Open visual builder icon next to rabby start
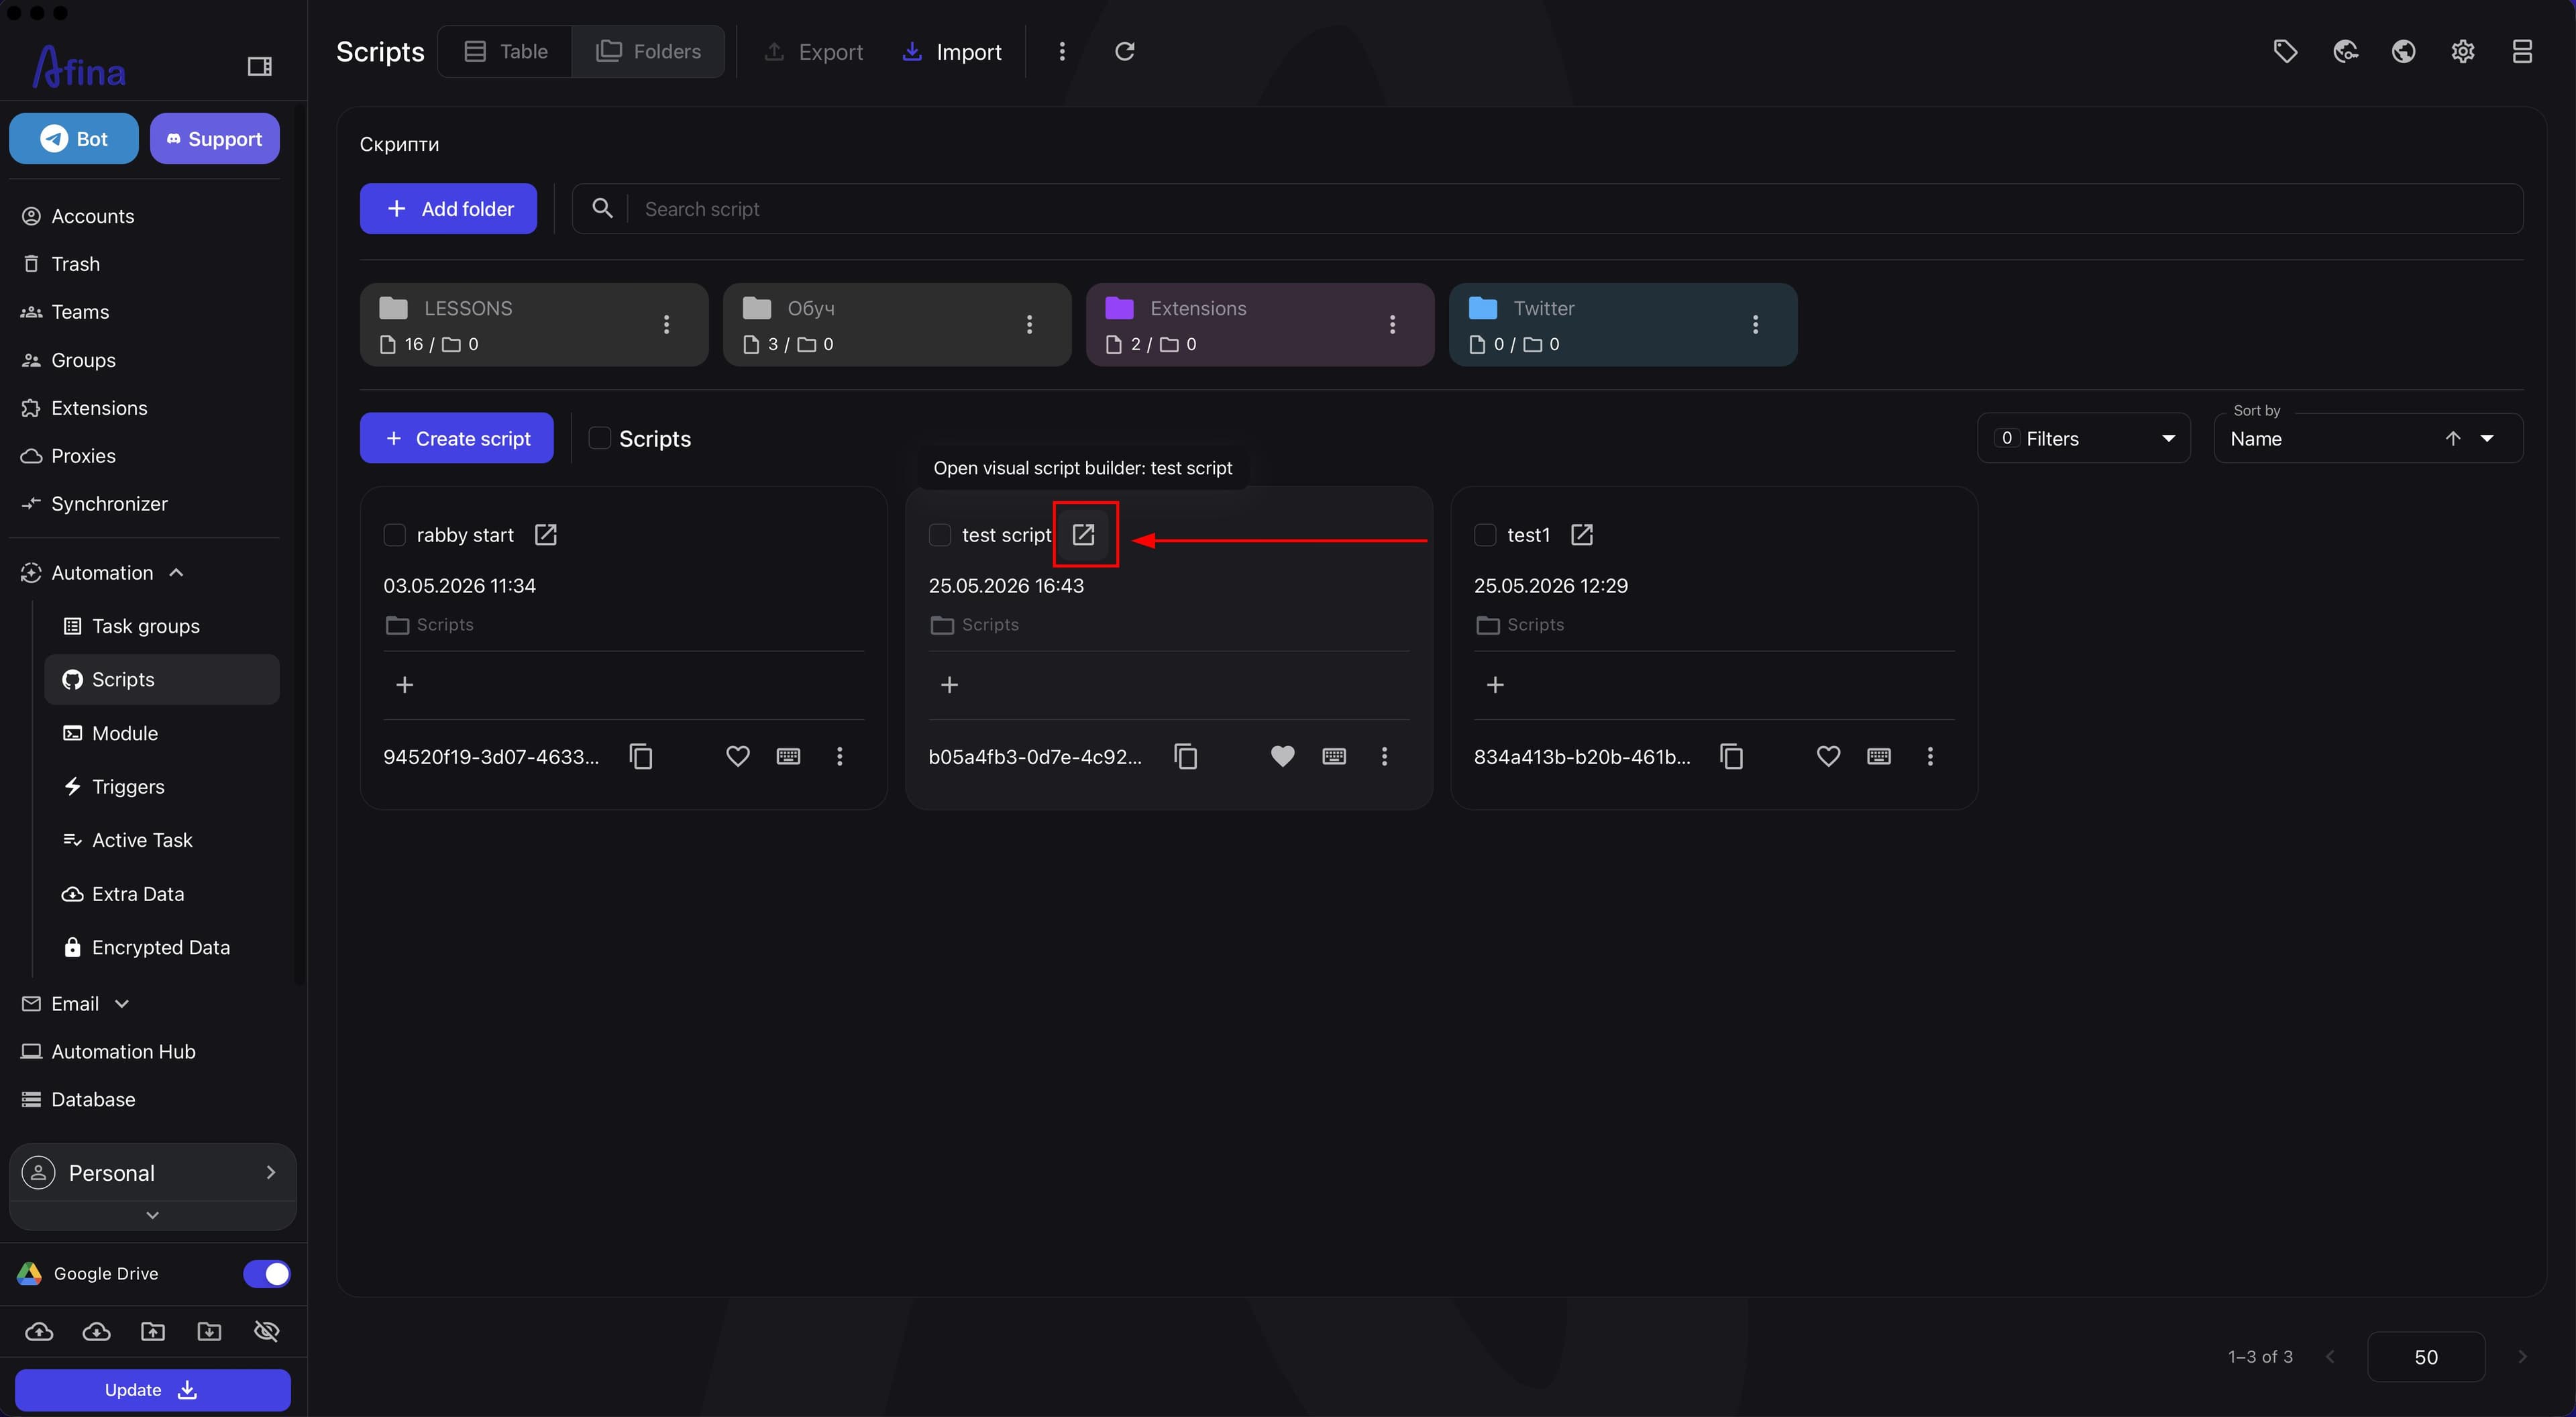Viewport: 2576px width, 1417px height. (545, 534)
